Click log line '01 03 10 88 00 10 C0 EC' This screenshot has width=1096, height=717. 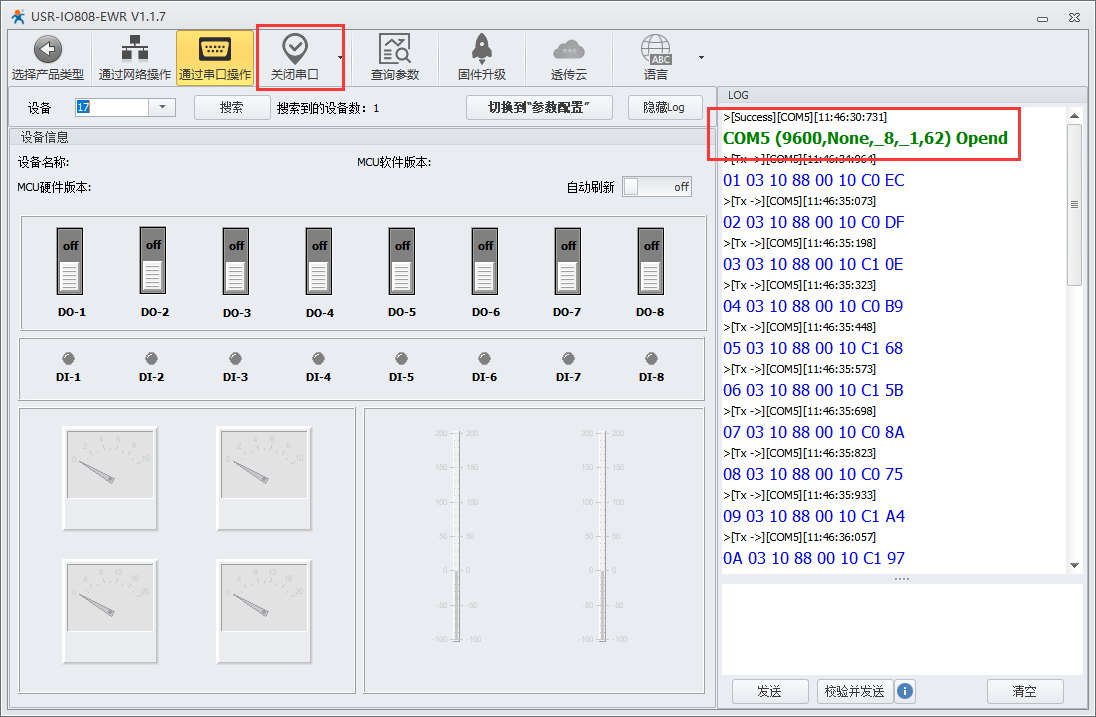(814, 180)
